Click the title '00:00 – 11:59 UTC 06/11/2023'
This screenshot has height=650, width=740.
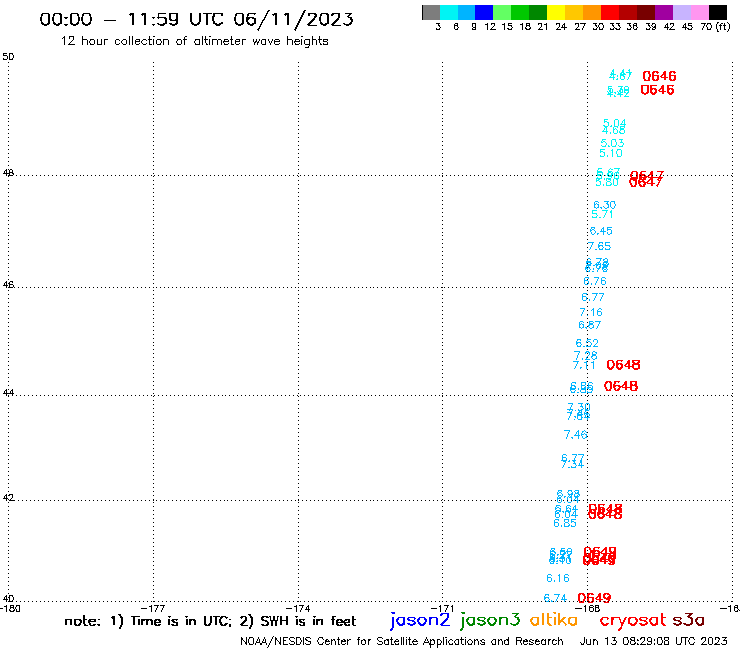(x=196, y=19)
